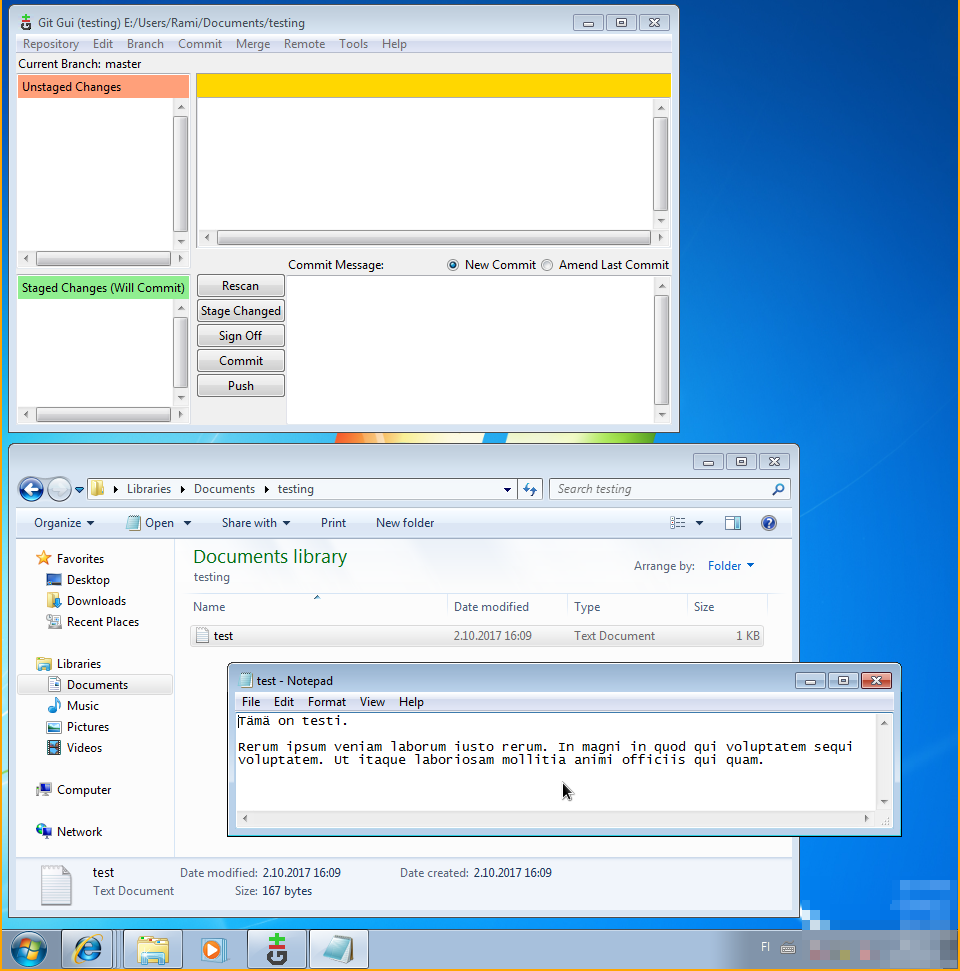960x971 pixels.
Task: Launch Windows Media Player from the taskbar
Action: point(214,948)
